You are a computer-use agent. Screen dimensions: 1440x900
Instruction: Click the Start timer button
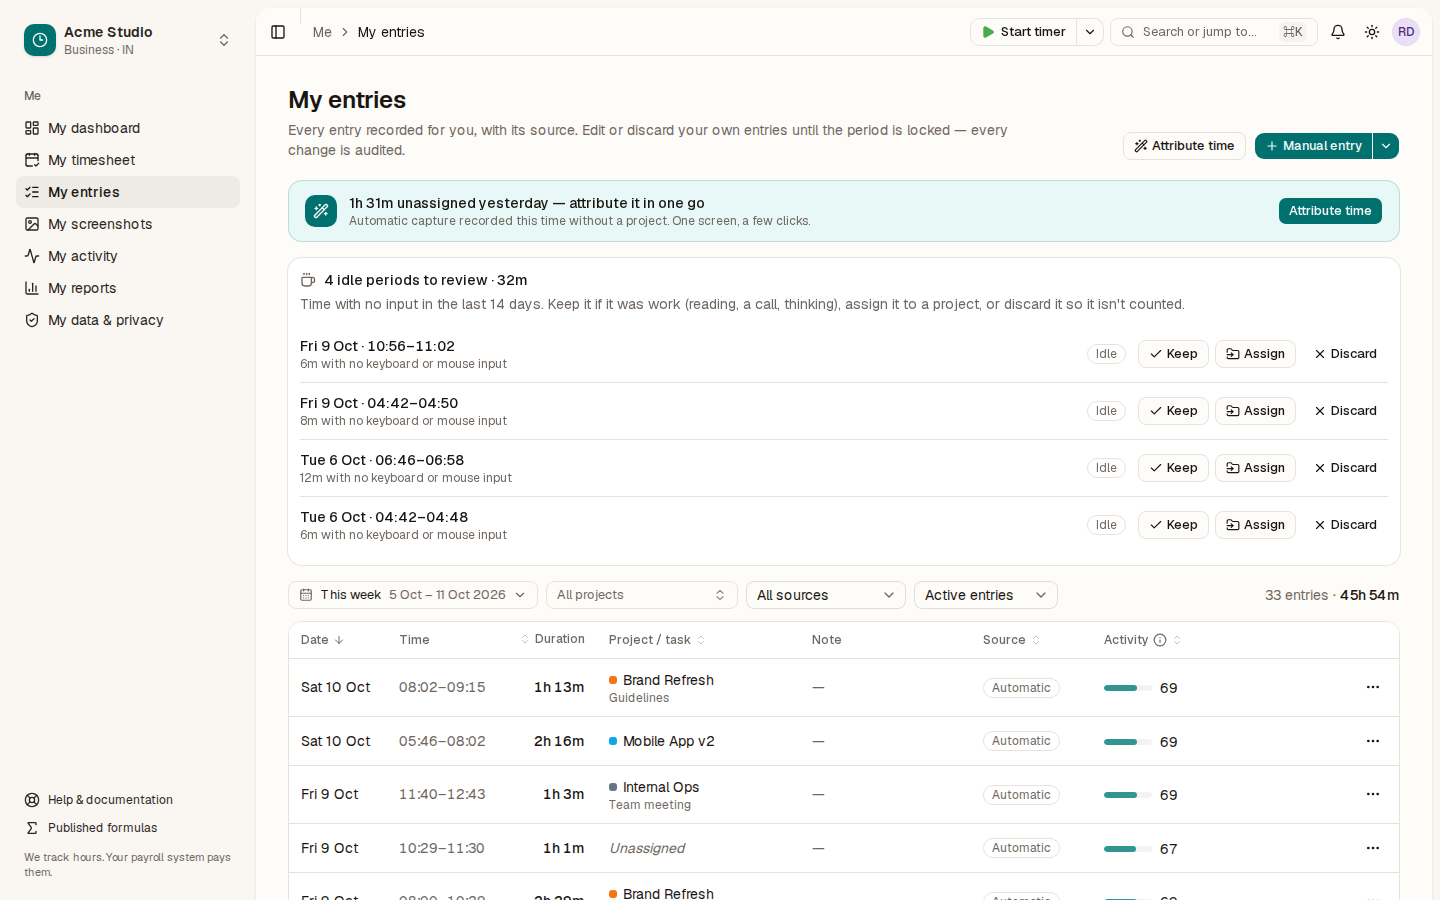pos(1023,32)
